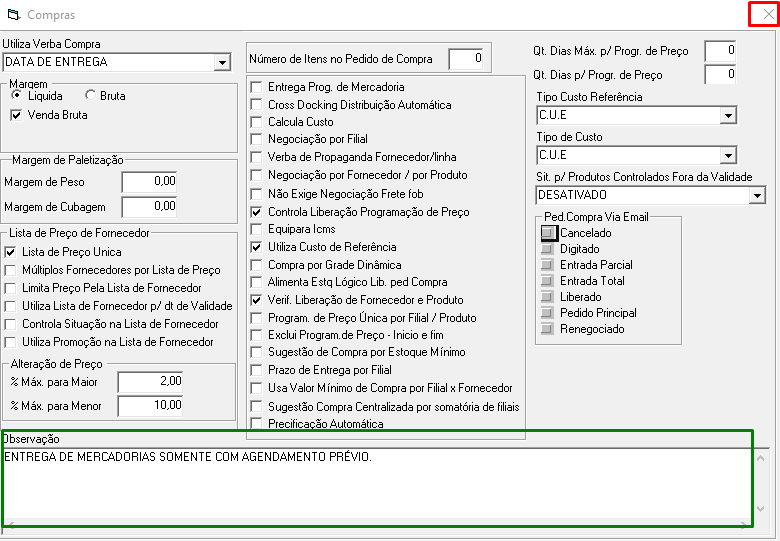Toggle the Entrada Parcial checkbox
Image resolution: width=780 pixels, height=541 pixels.
(x=547, y=265)
